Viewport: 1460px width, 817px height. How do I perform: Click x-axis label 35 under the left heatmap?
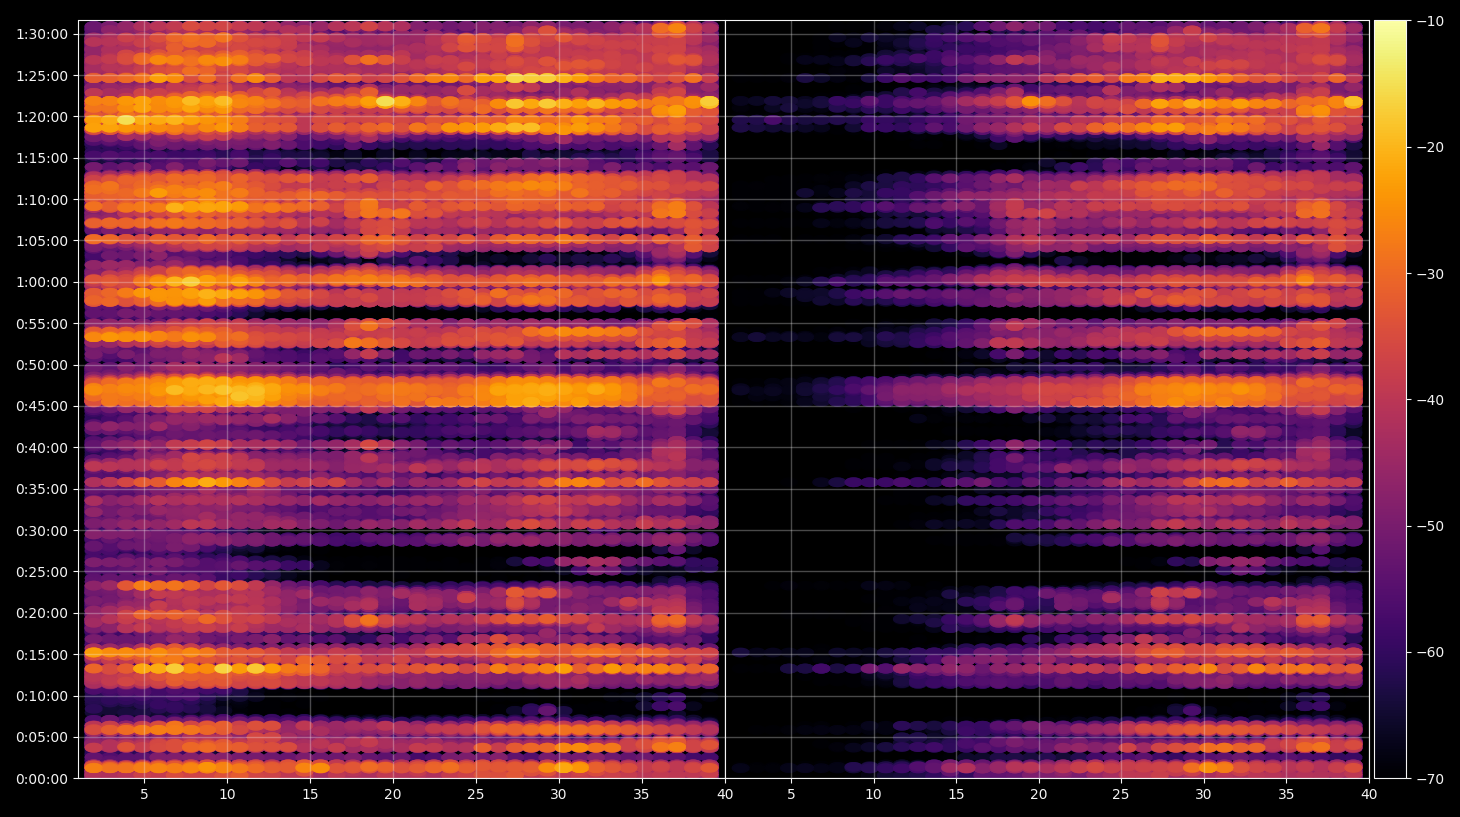(641, 795)
